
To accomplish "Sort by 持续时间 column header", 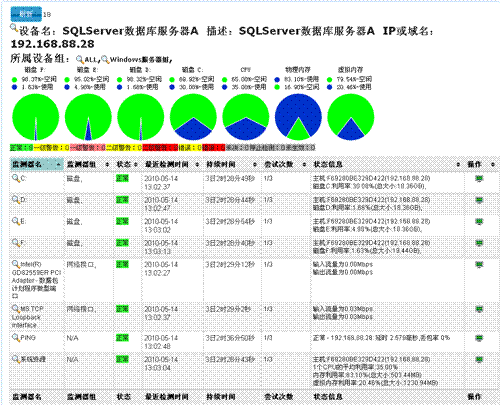I will tap(221, 164).
